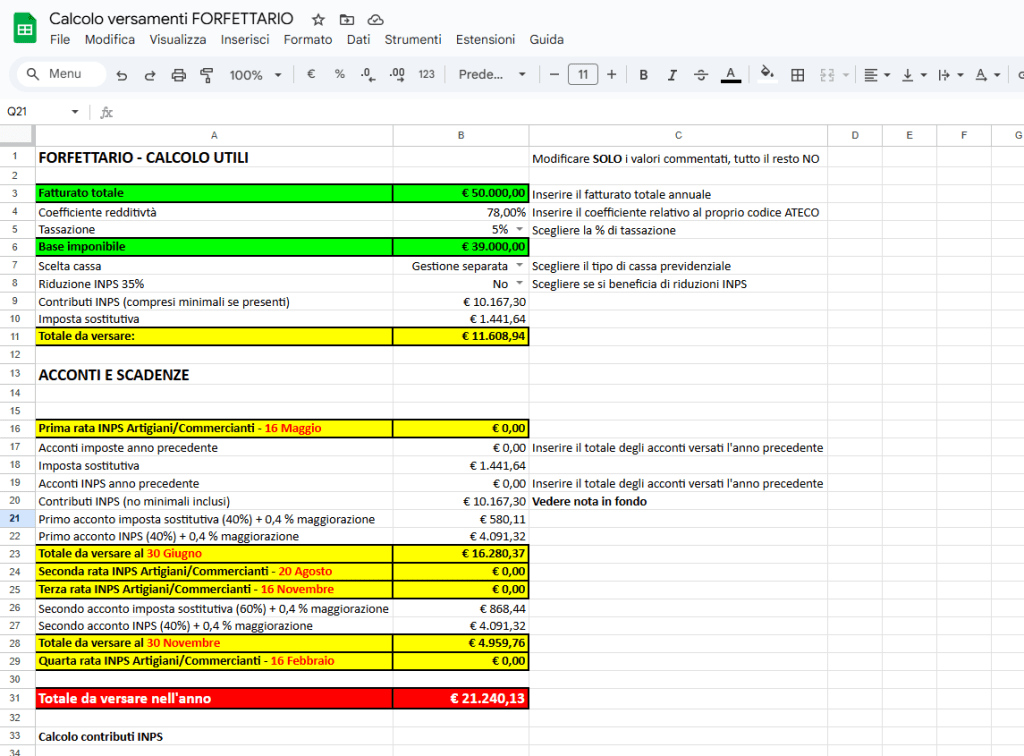
Task: Click the select-all corner box
Action: pos(16,135)
